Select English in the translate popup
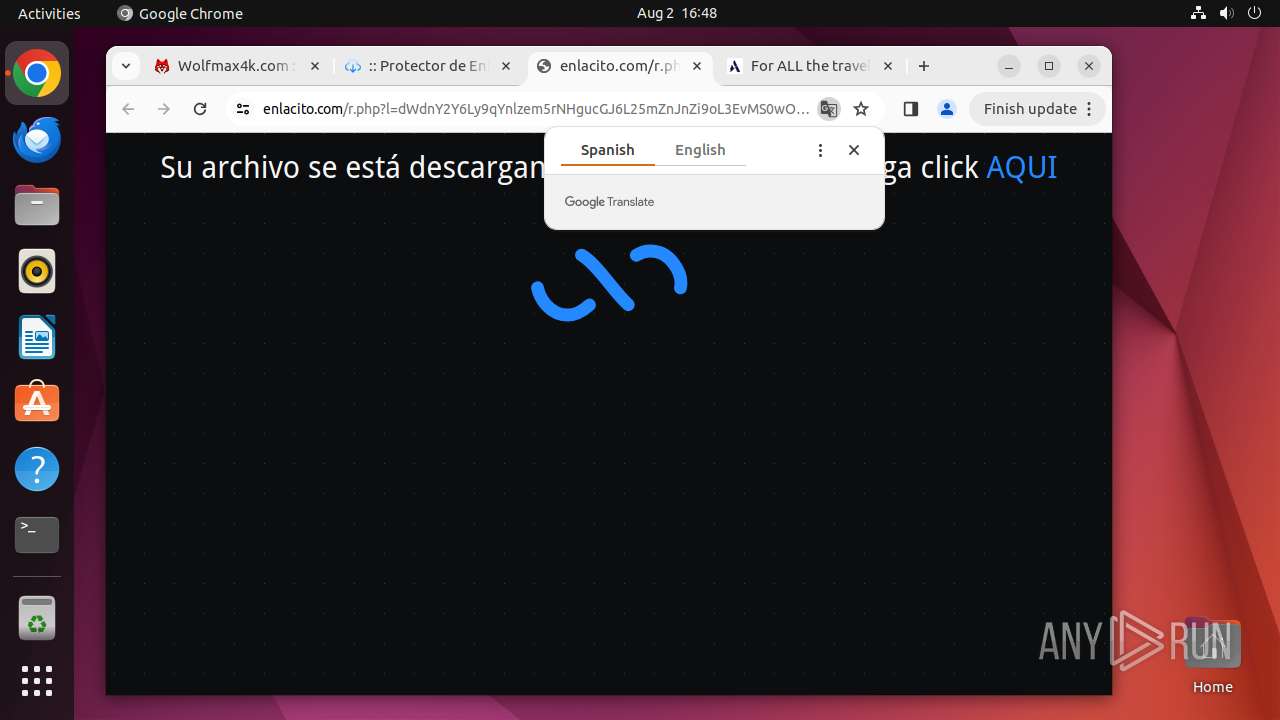The width and height of the screenshot is (1280, 720). tap(700, 150)
